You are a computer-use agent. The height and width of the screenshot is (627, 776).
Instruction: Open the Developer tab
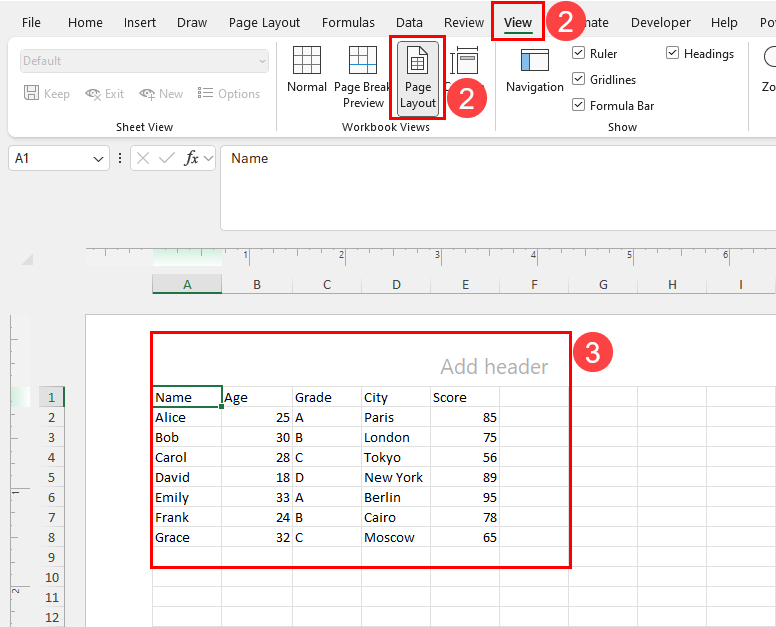click(660, 23)
